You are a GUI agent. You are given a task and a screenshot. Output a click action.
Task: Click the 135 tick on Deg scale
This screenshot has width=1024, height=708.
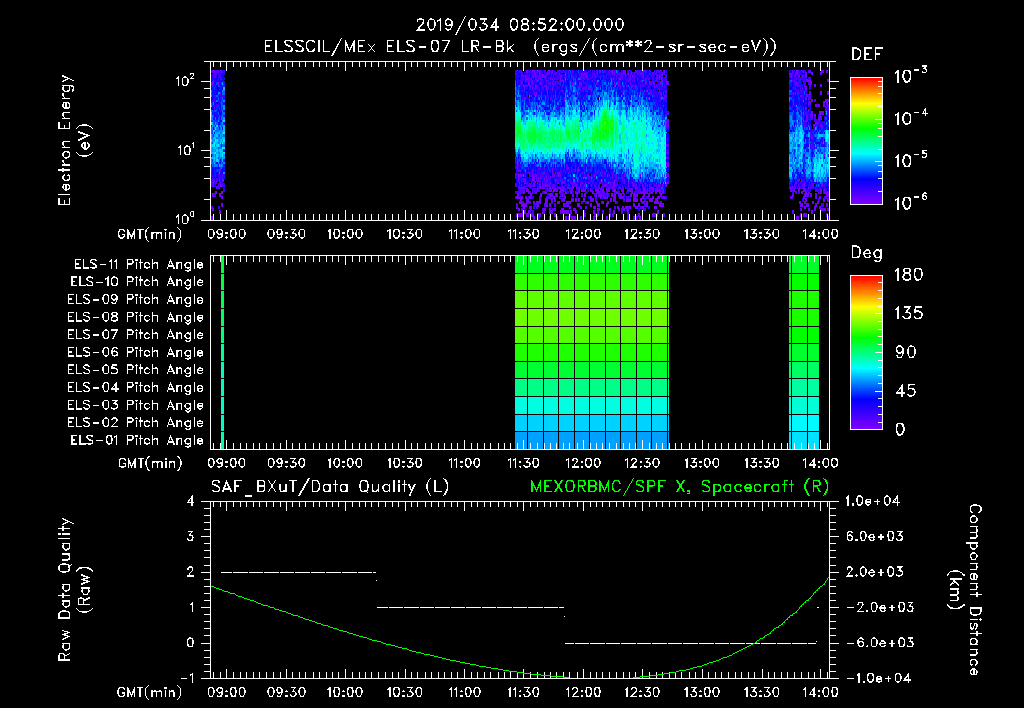908,314
